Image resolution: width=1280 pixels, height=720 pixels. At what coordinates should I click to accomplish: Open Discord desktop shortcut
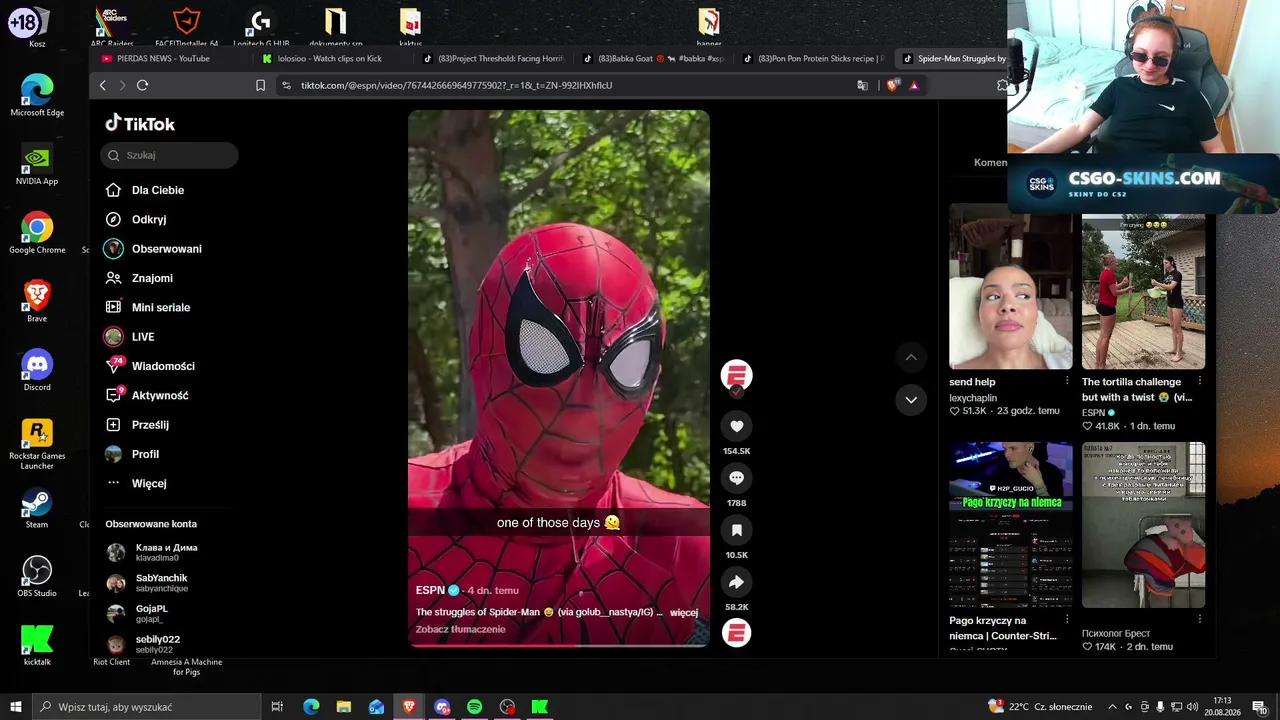(x=37, y=369)
